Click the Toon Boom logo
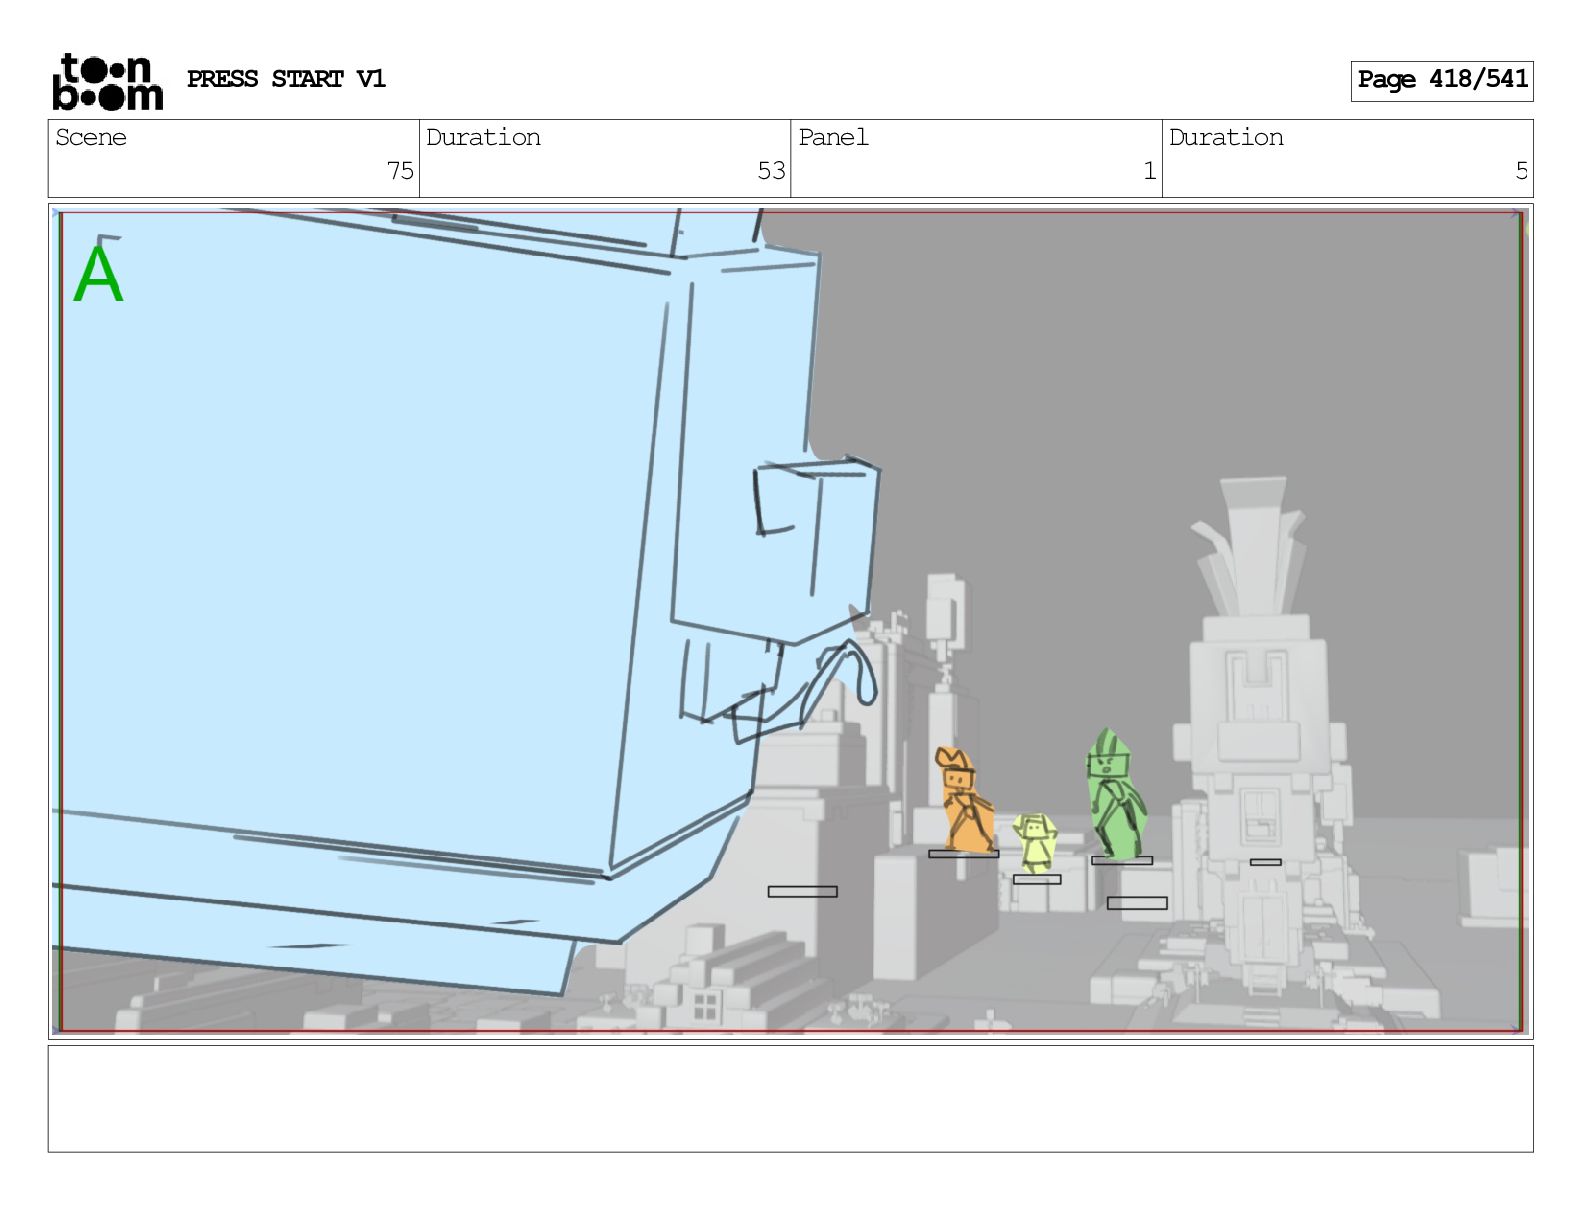This screenshot has height=1224, width=1584. click(107, 81)
